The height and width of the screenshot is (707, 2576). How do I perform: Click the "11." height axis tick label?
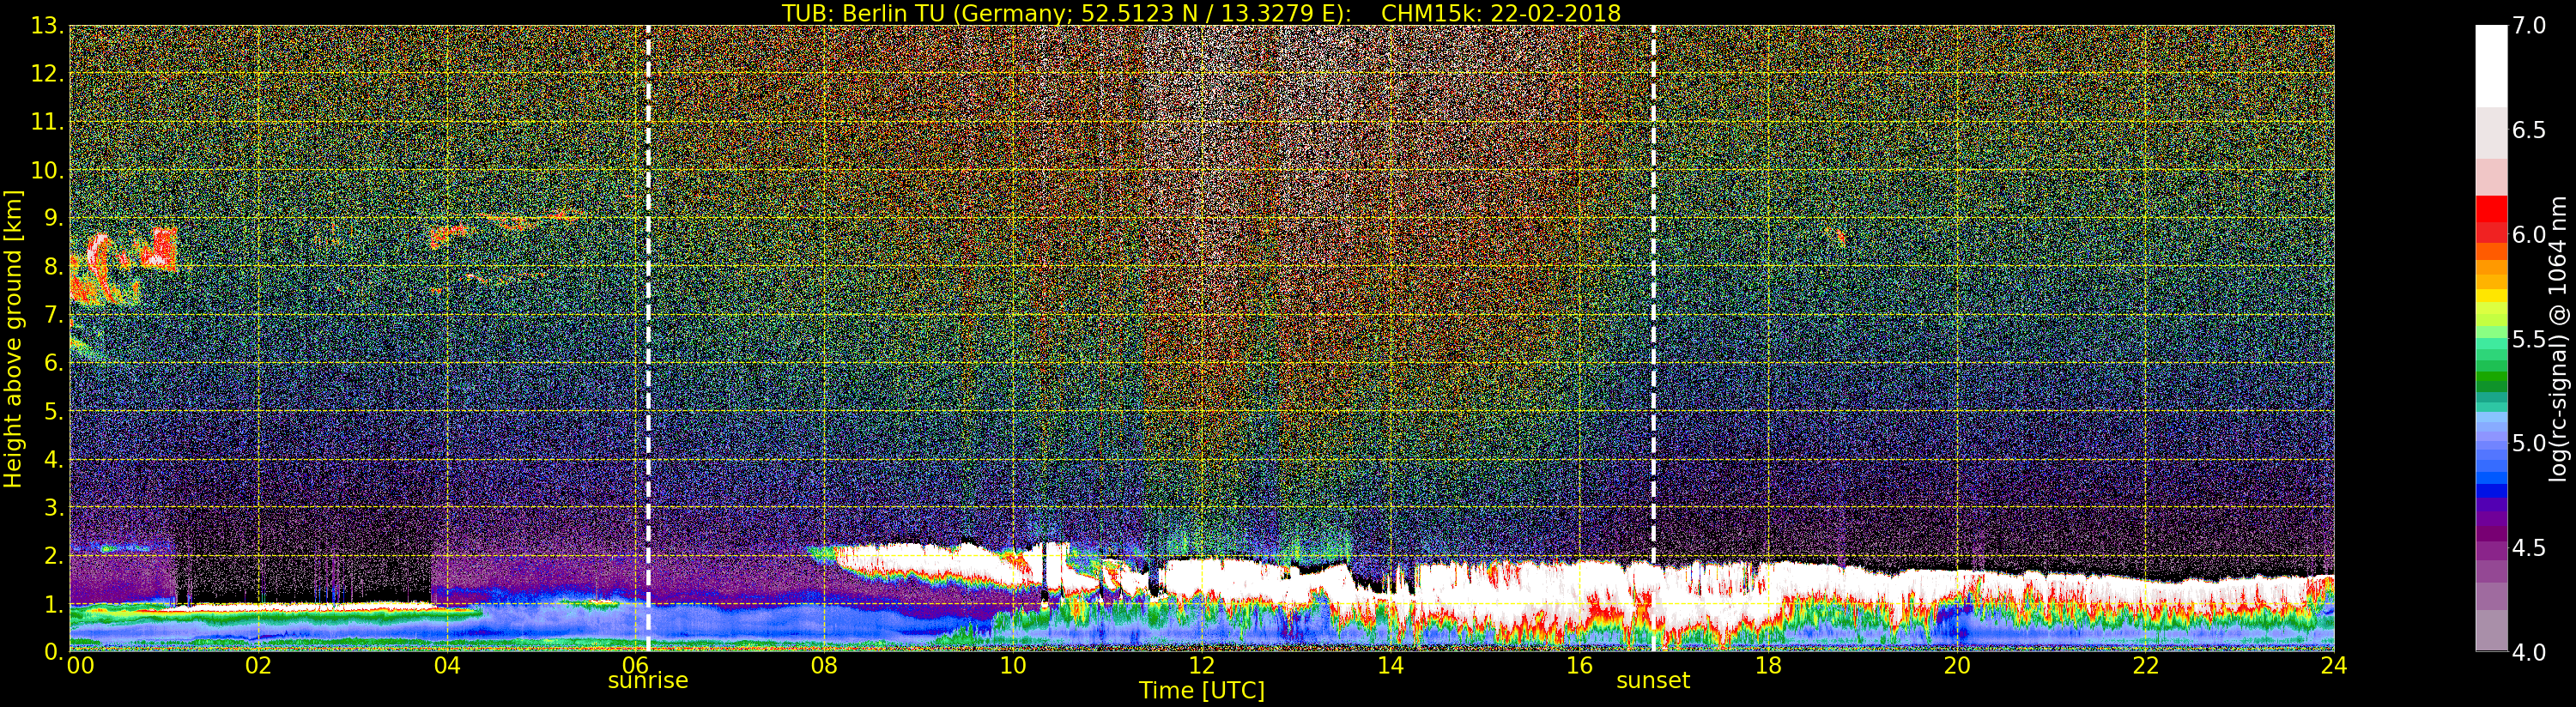coord(48,122)
